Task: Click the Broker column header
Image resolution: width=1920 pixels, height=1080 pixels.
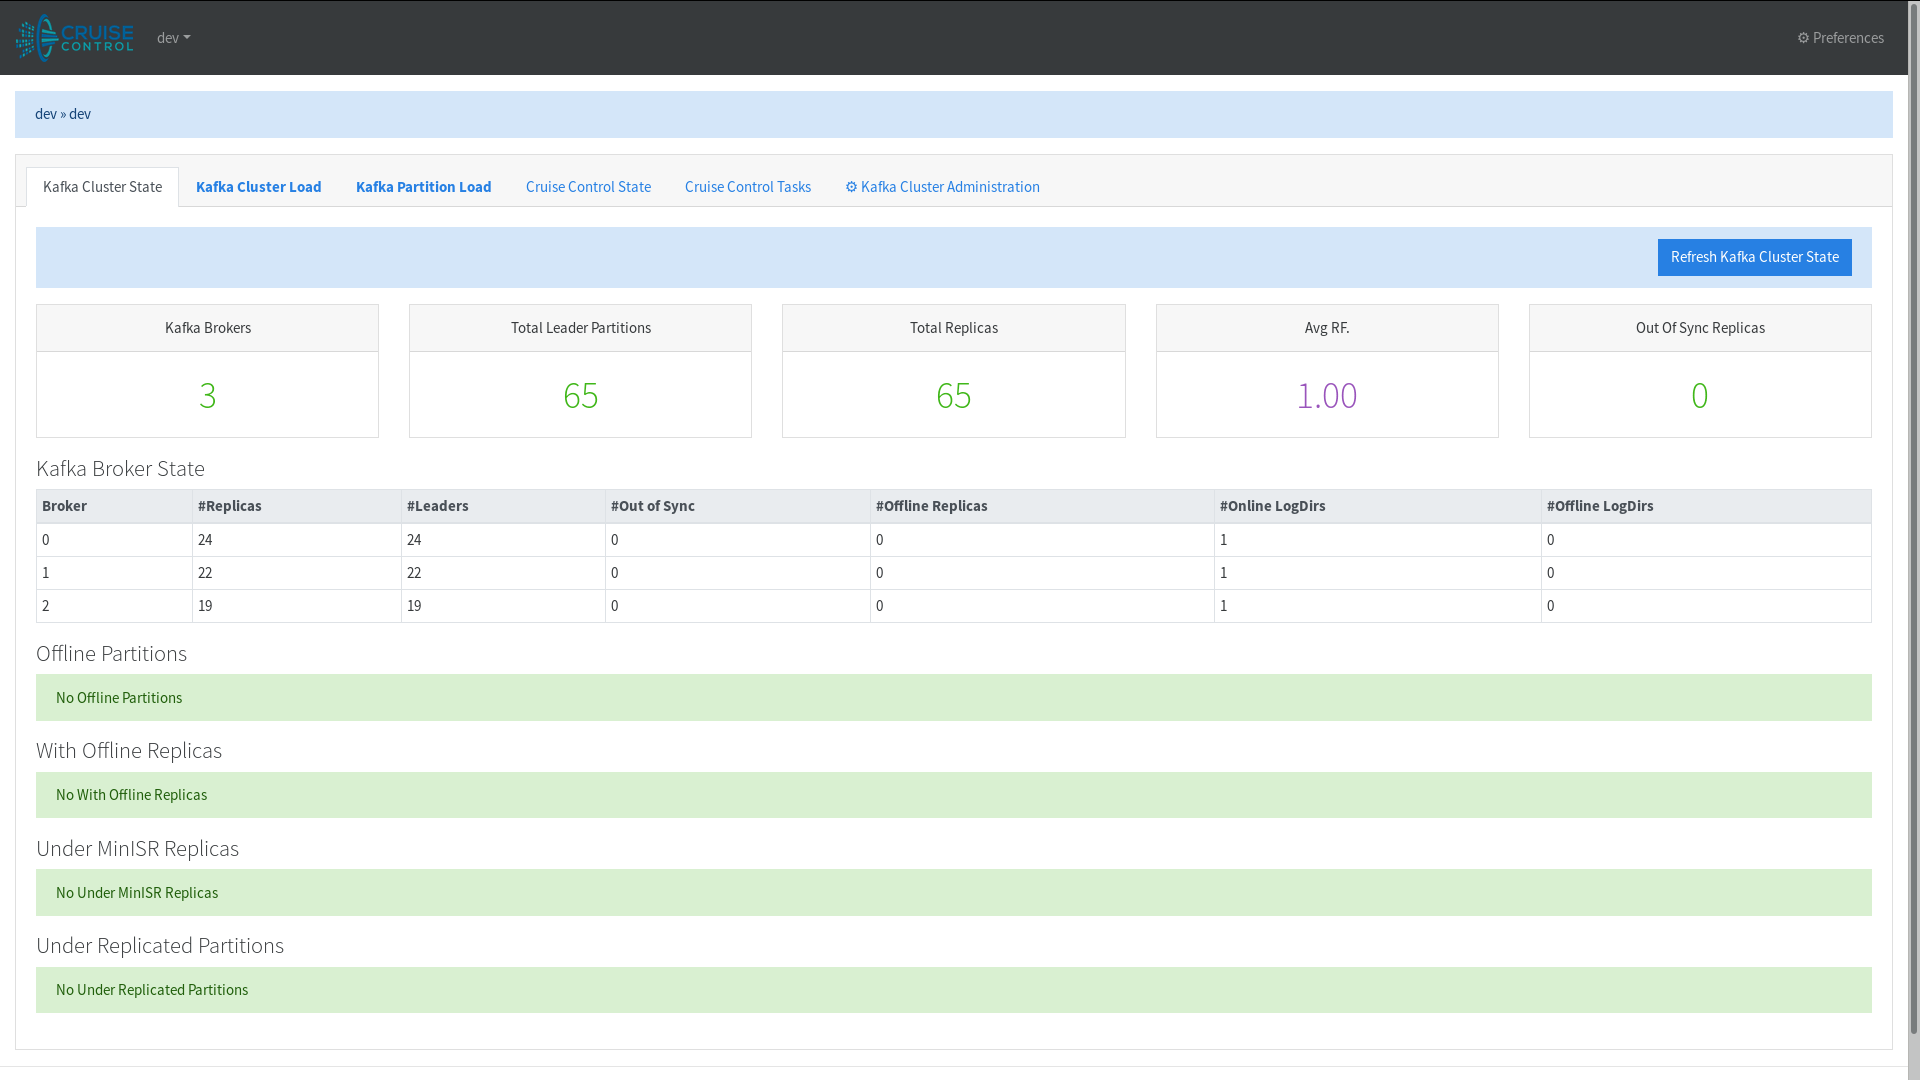Action: point(114,506)
